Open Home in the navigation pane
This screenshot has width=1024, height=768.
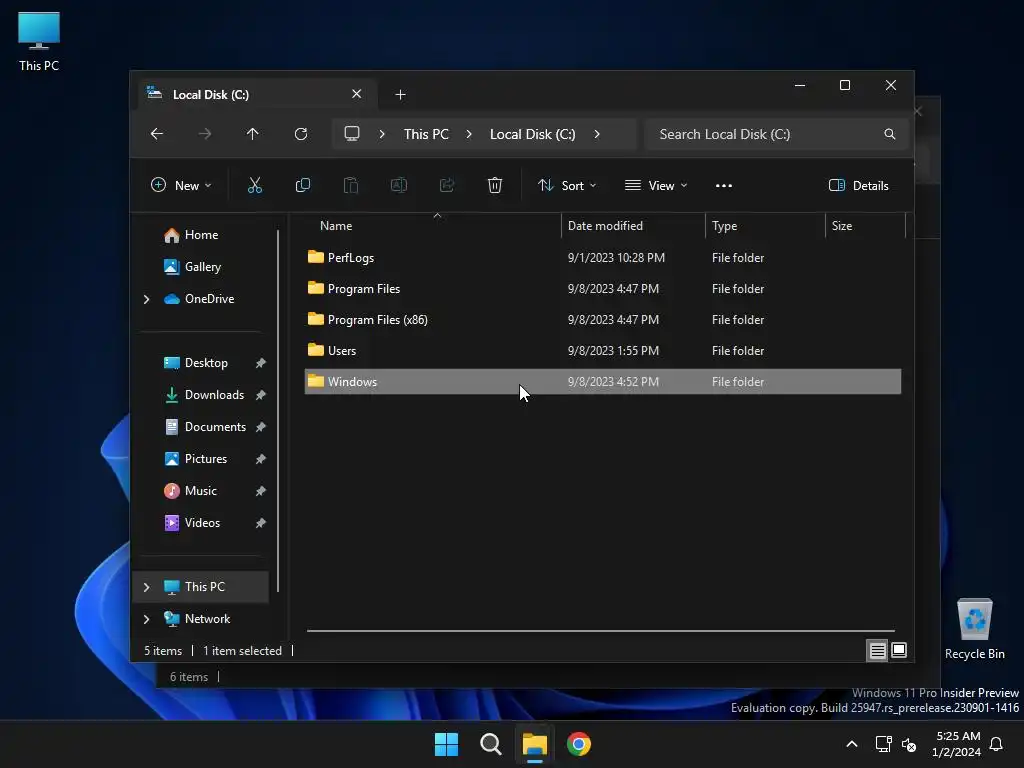tap(201, 235)
